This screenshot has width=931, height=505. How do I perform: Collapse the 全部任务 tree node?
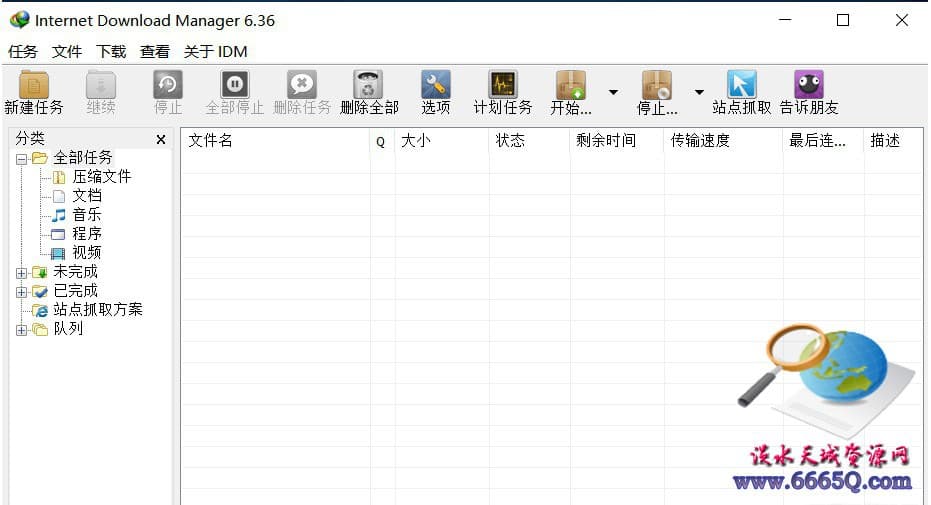pyautogui.click(x=21, y=159)
